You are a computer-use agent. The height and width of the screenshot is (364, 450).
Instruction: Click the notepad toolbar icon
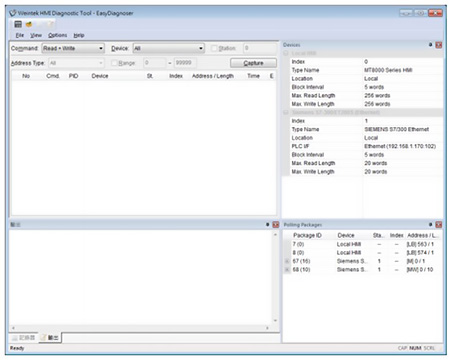[x=50, y=24]
